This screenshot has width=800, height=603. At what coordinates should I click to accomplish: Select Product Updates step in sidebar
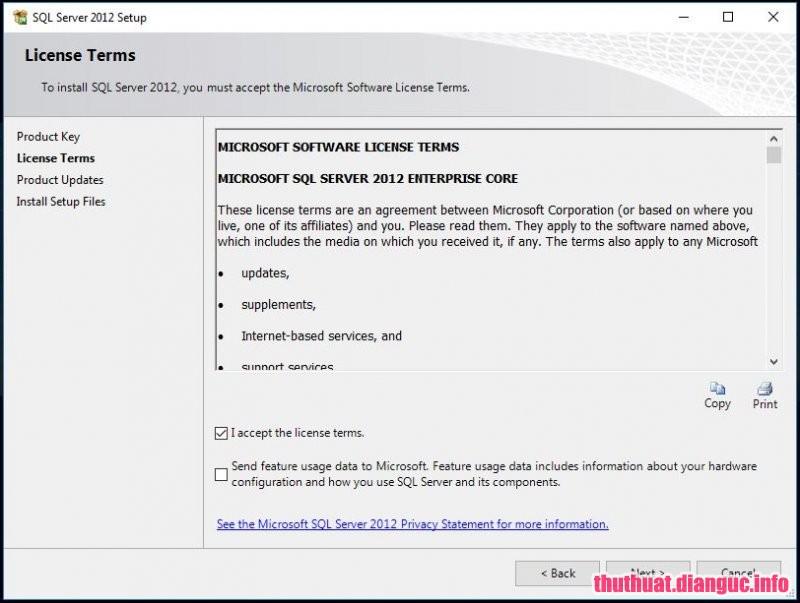60,180
